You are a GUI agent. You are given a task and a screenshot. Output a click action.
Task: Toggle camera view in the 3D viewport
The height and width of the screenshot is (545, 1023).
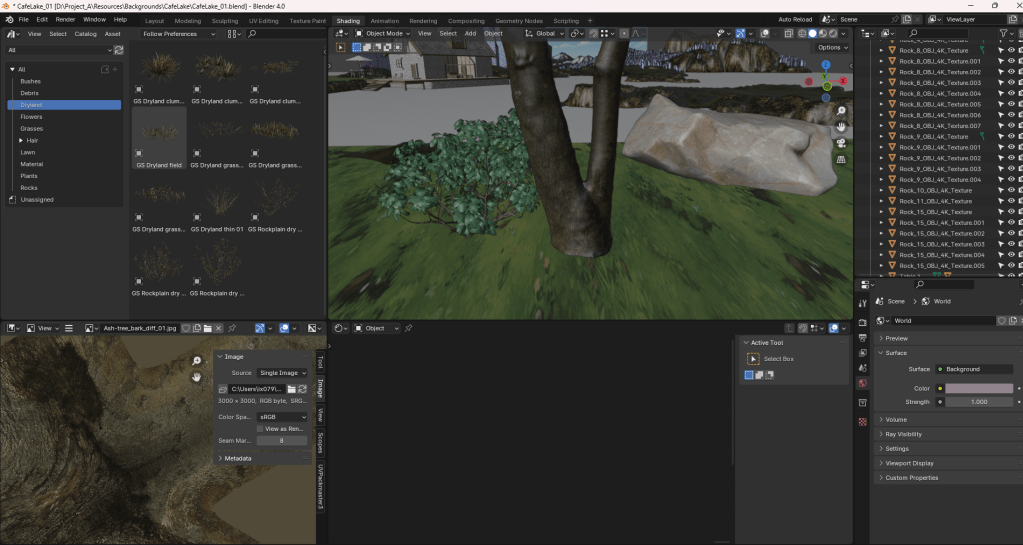pyautogui.click(x=841, y=143)
